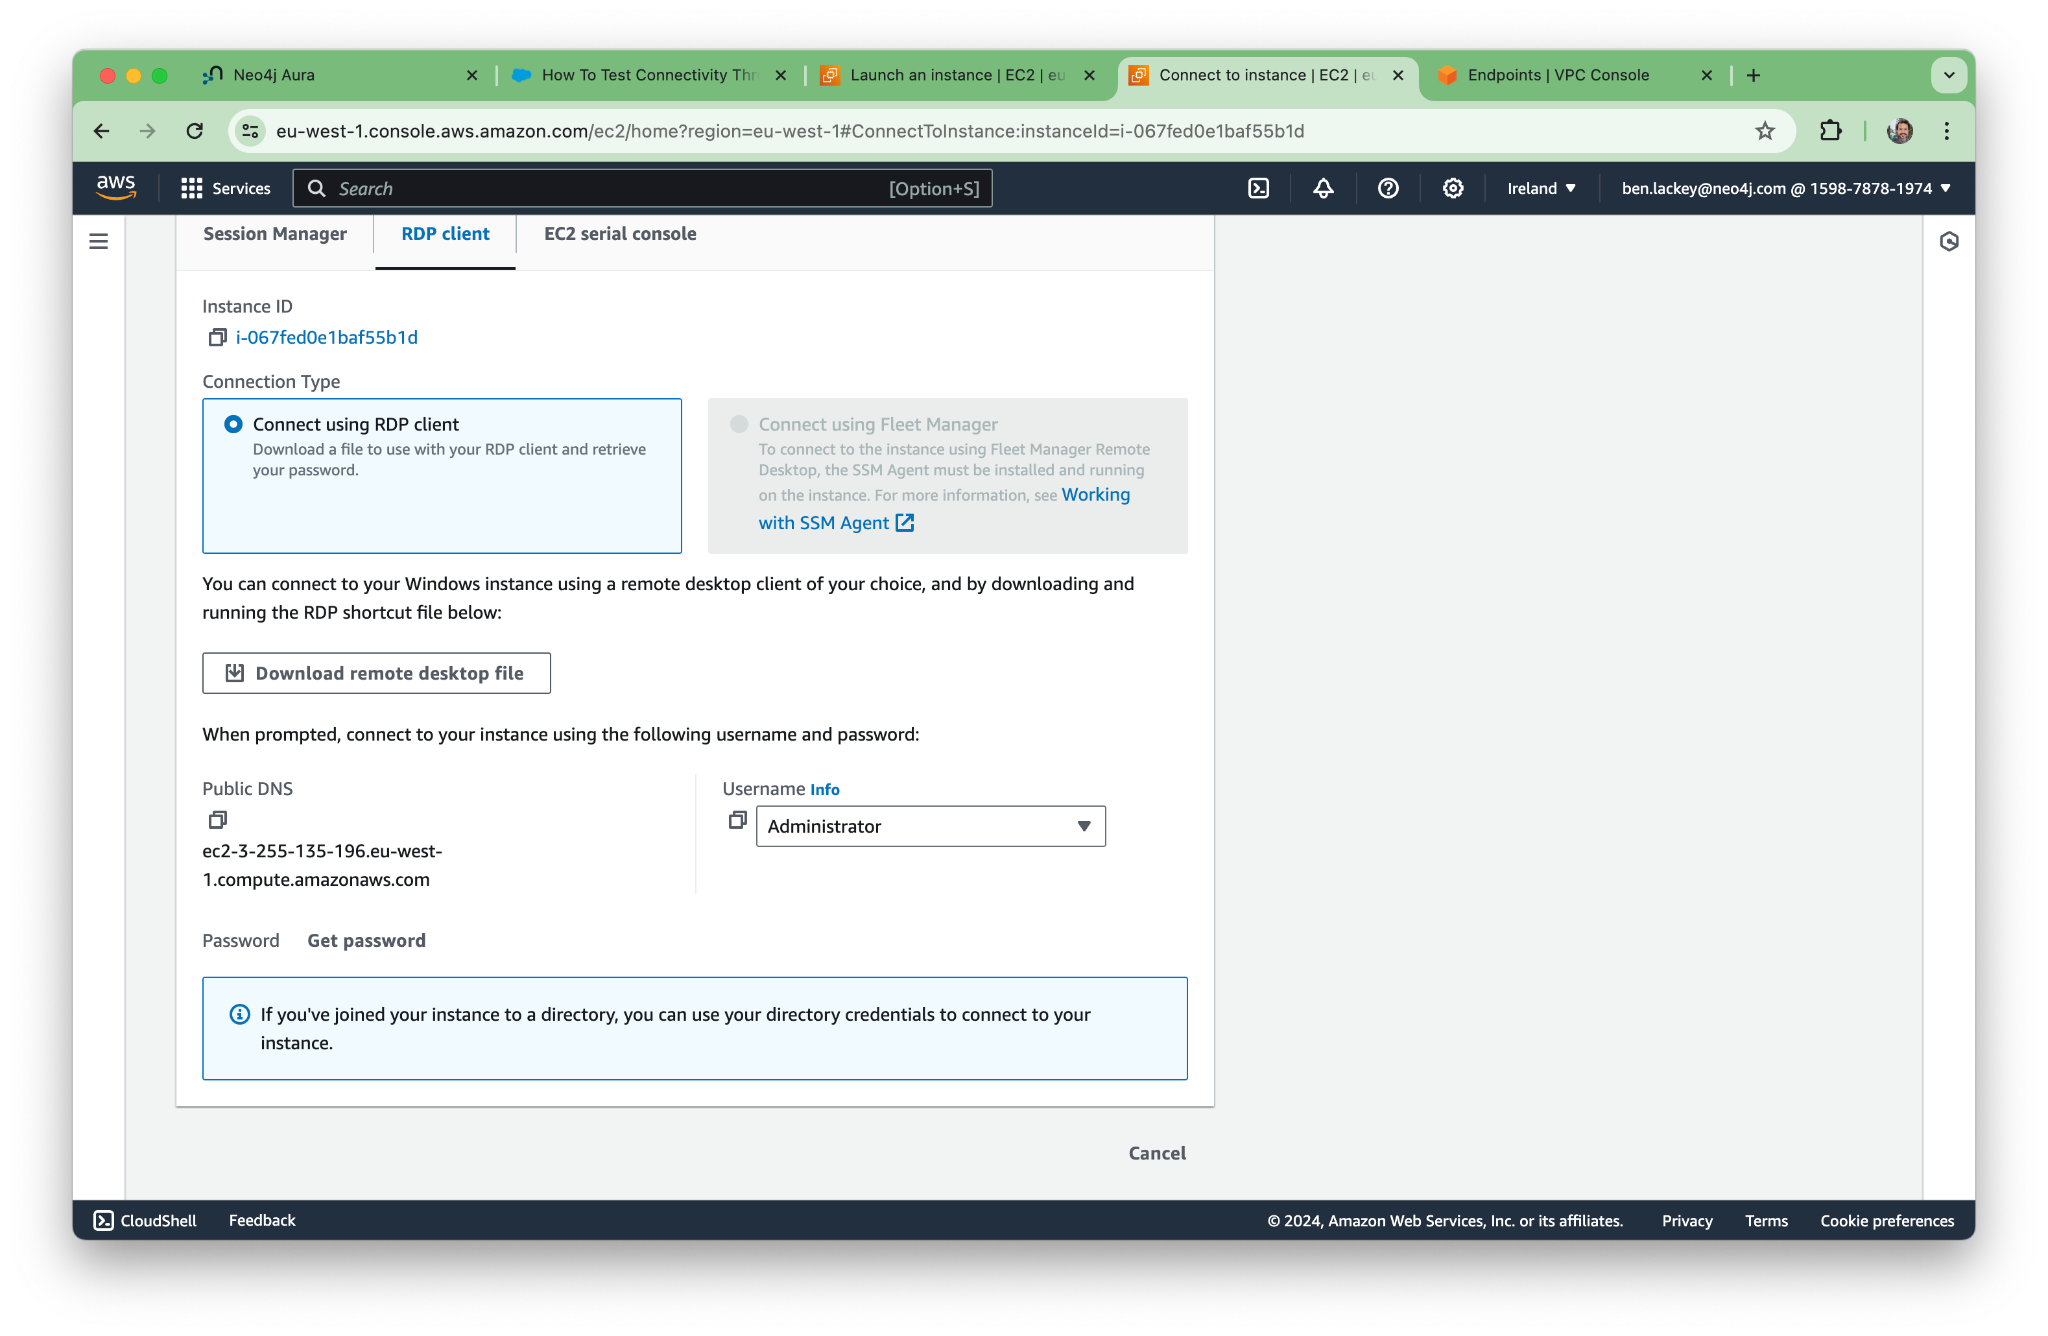Screen dimensions: 2048x1336
Task: Open the browser extensions puzzle icon
Action: click(x=1830, y=131)
